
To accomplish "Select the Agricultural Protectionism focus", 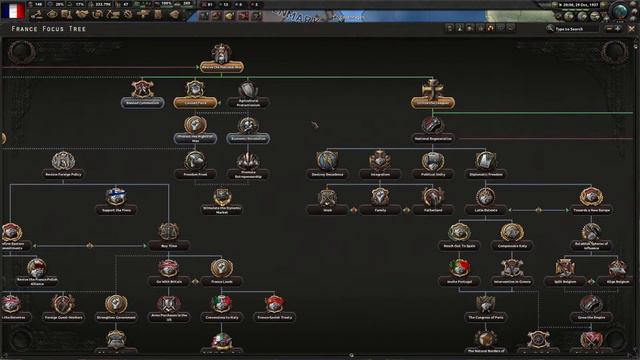I will [x=248, y=95].
